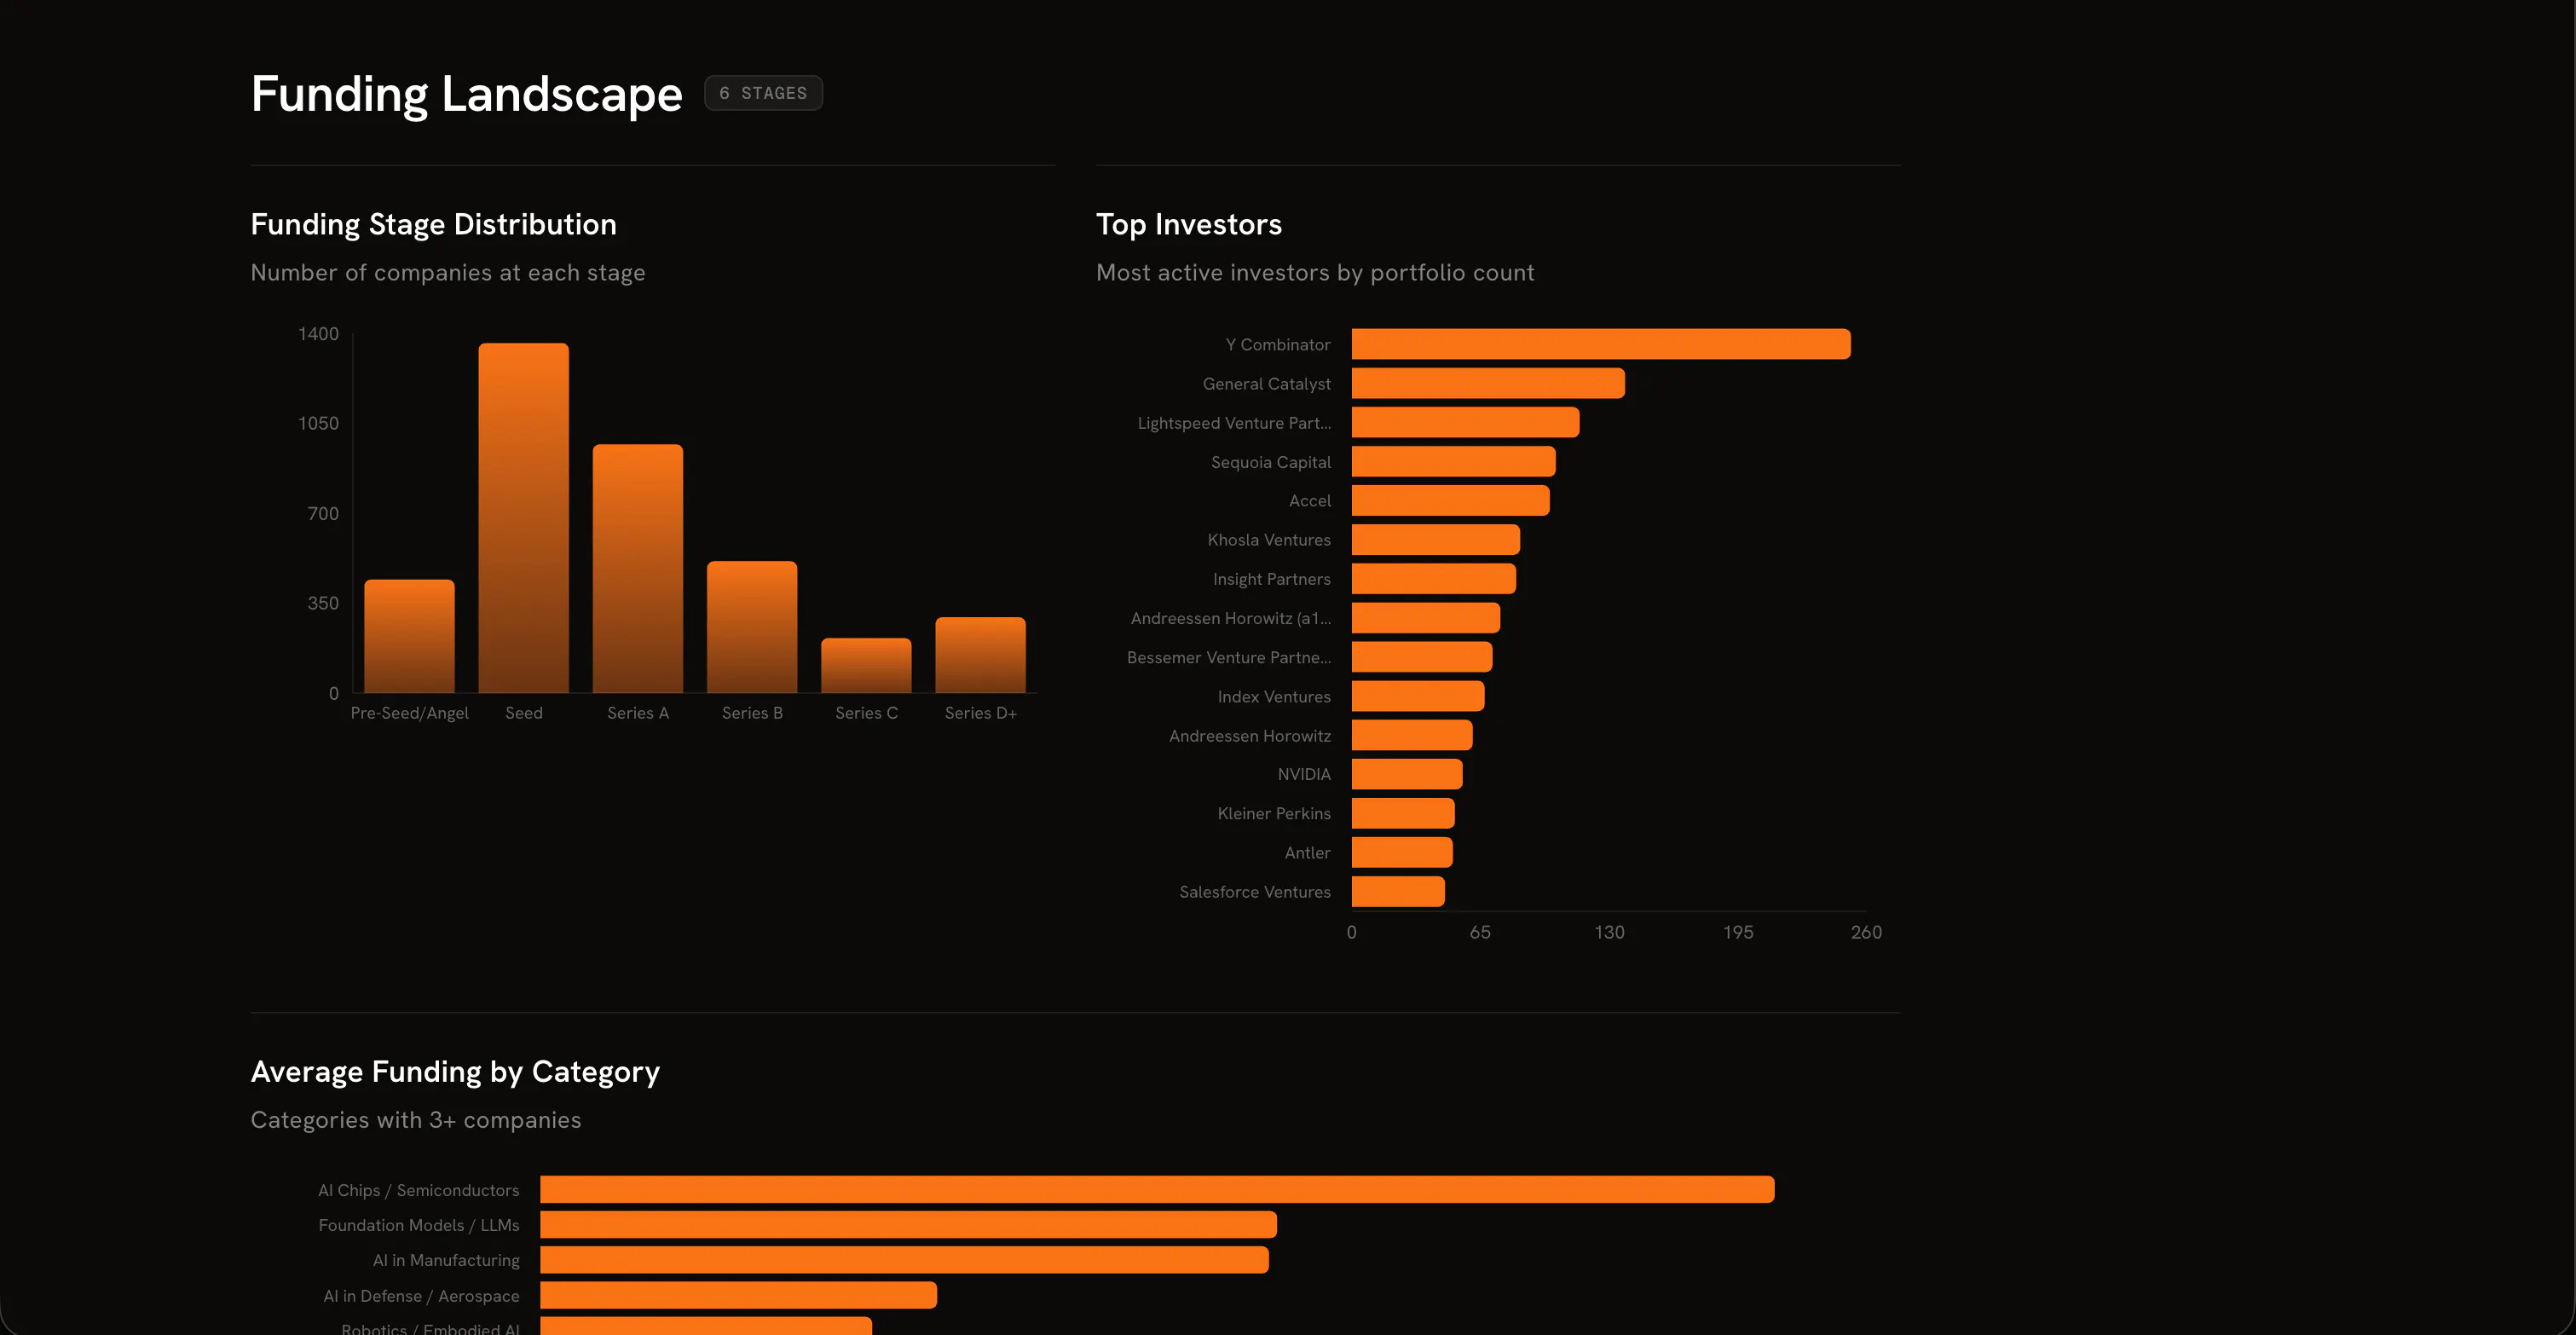Click the 'Salesforce Ventures' label
2576x1335 pixels.
pyautogui.click(x=1254, y=891)
